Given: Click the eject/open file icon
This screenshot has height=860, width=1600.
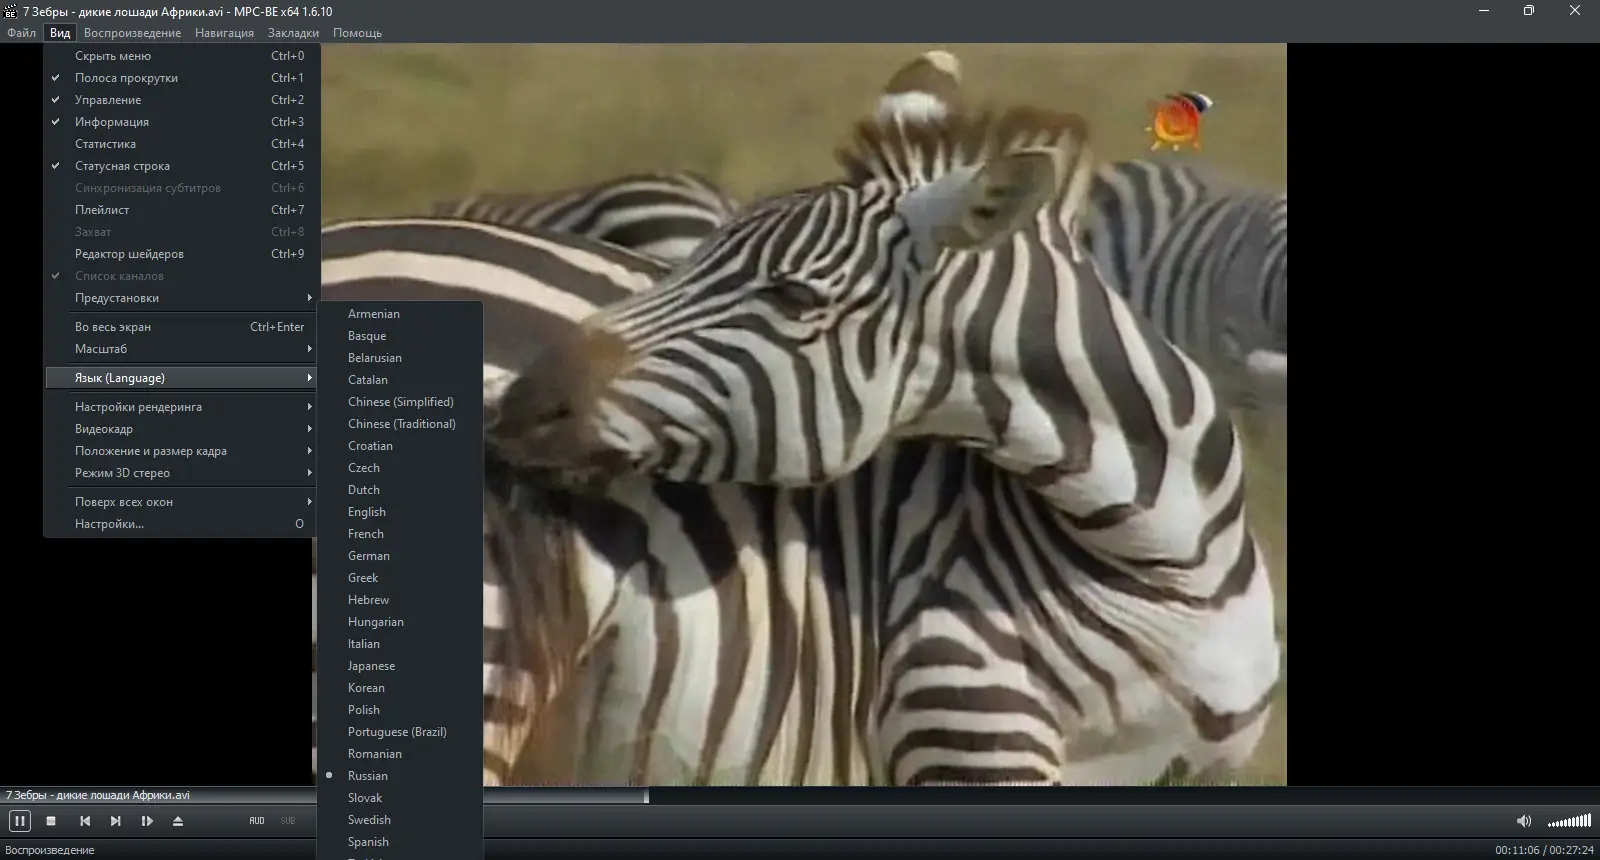Looking at the screenshot, I should [x=178, y=821].
